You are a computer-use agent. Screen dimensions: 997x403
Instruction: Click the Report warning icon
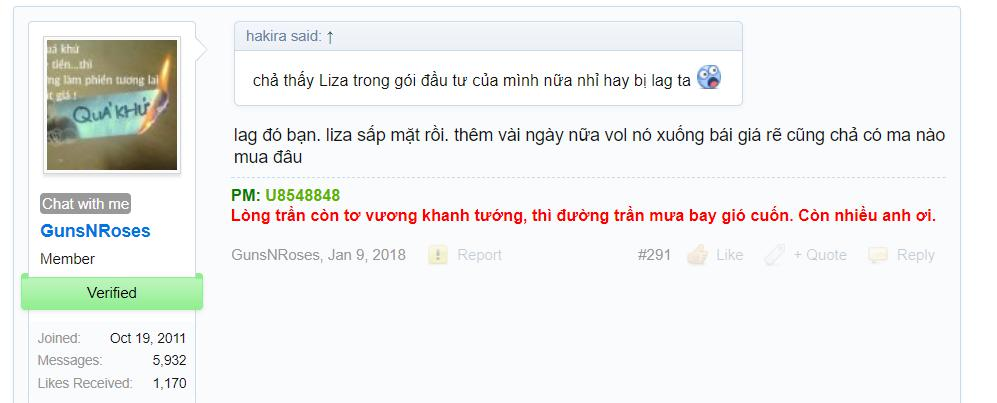pos(437,255)
